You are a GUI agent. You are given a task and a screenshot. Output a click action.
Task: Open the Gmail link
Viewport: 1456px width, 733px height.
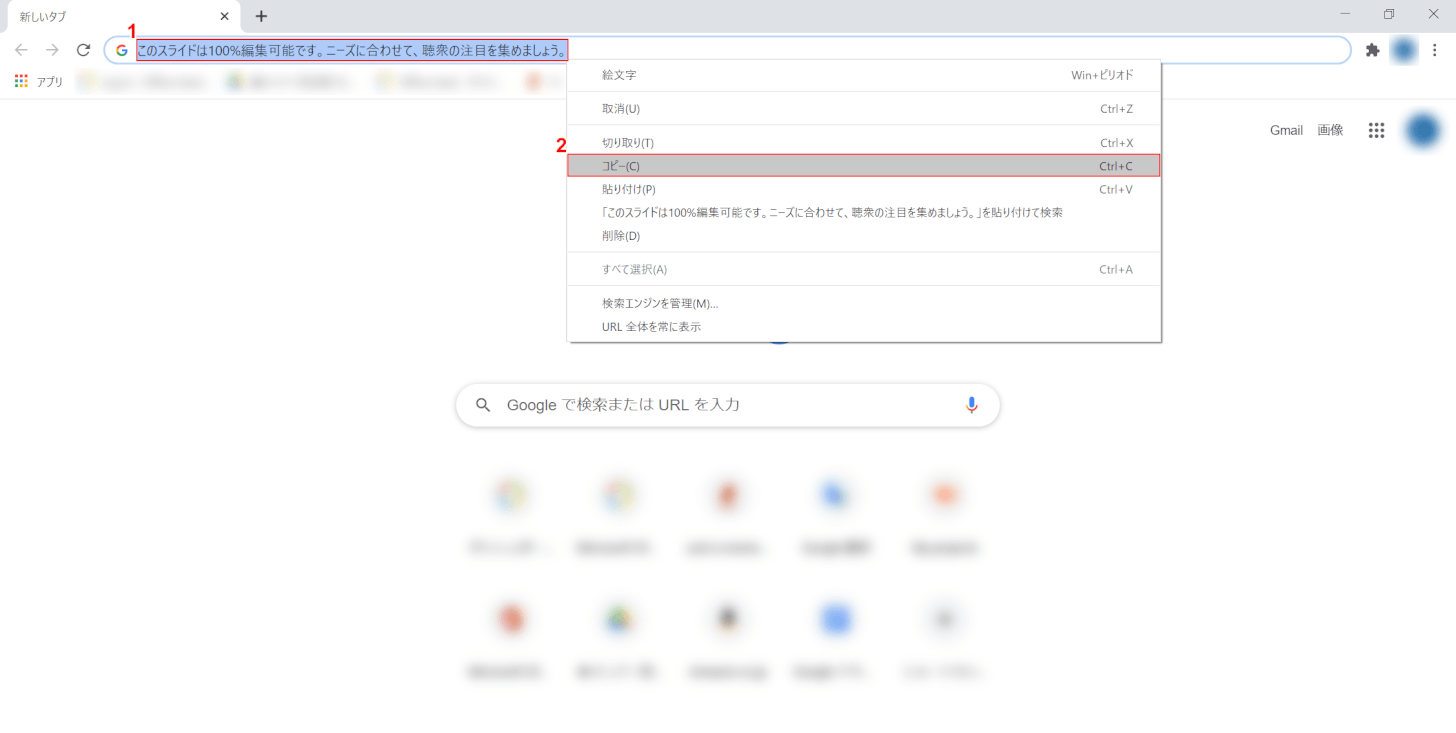[x=1286, y=130]
